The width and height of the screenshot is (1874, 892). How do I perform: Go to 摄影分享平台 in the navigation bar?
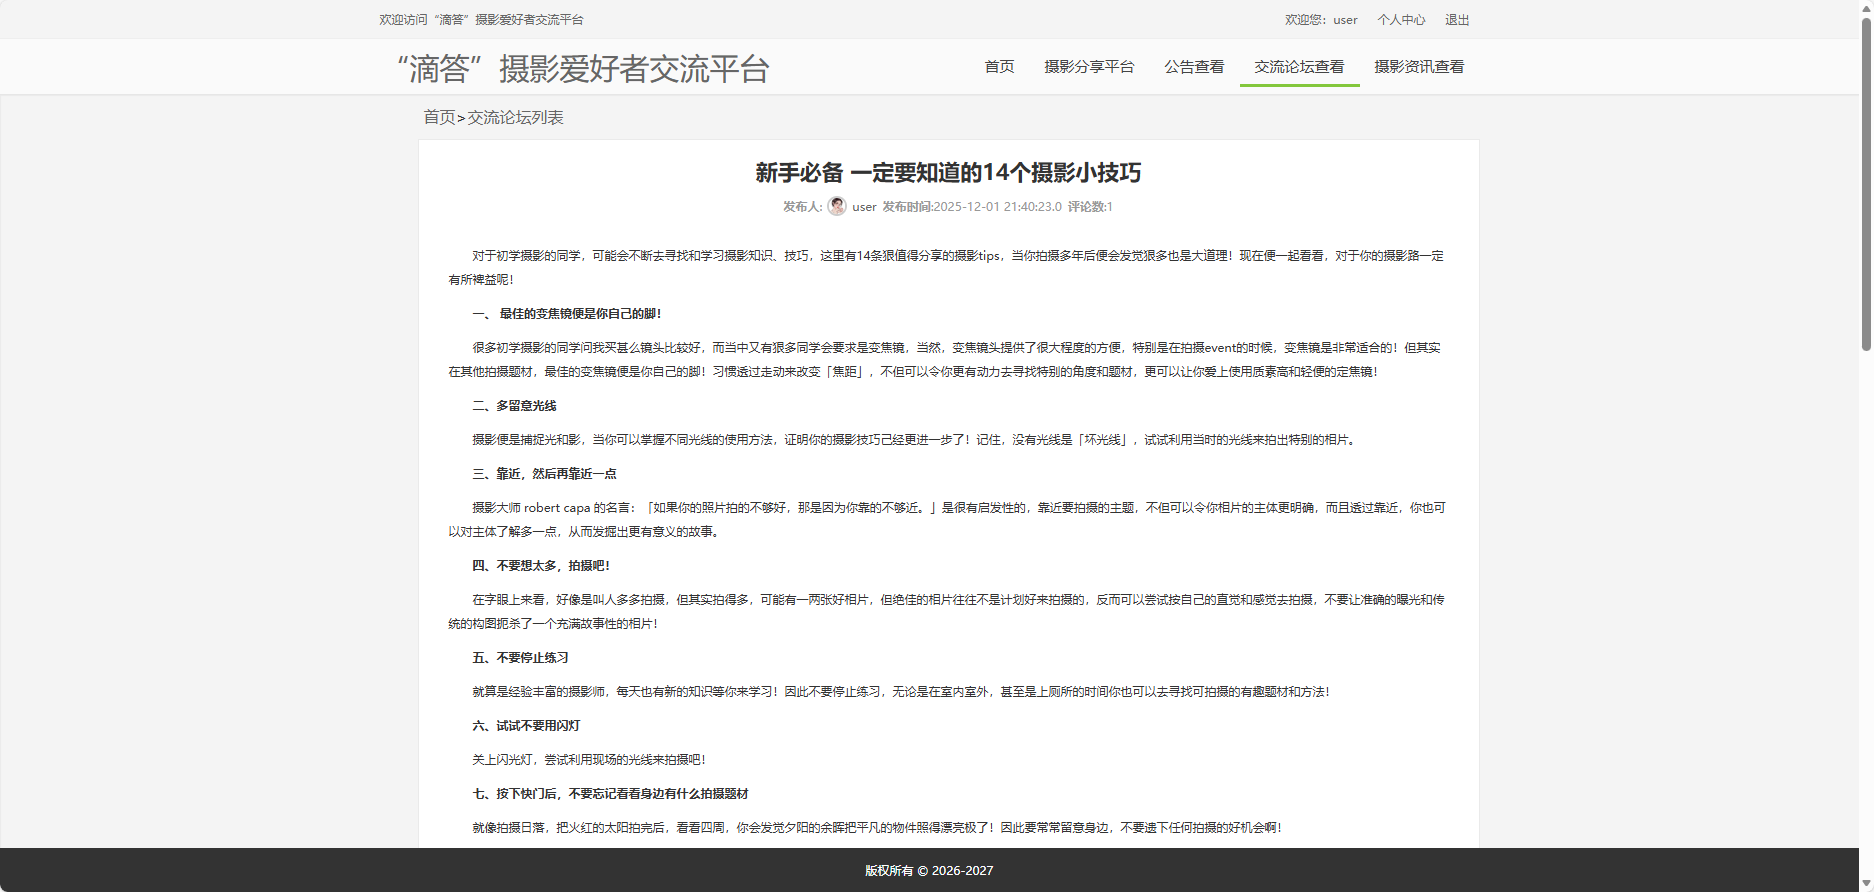pyautogui.click(x=1089, y=67)
